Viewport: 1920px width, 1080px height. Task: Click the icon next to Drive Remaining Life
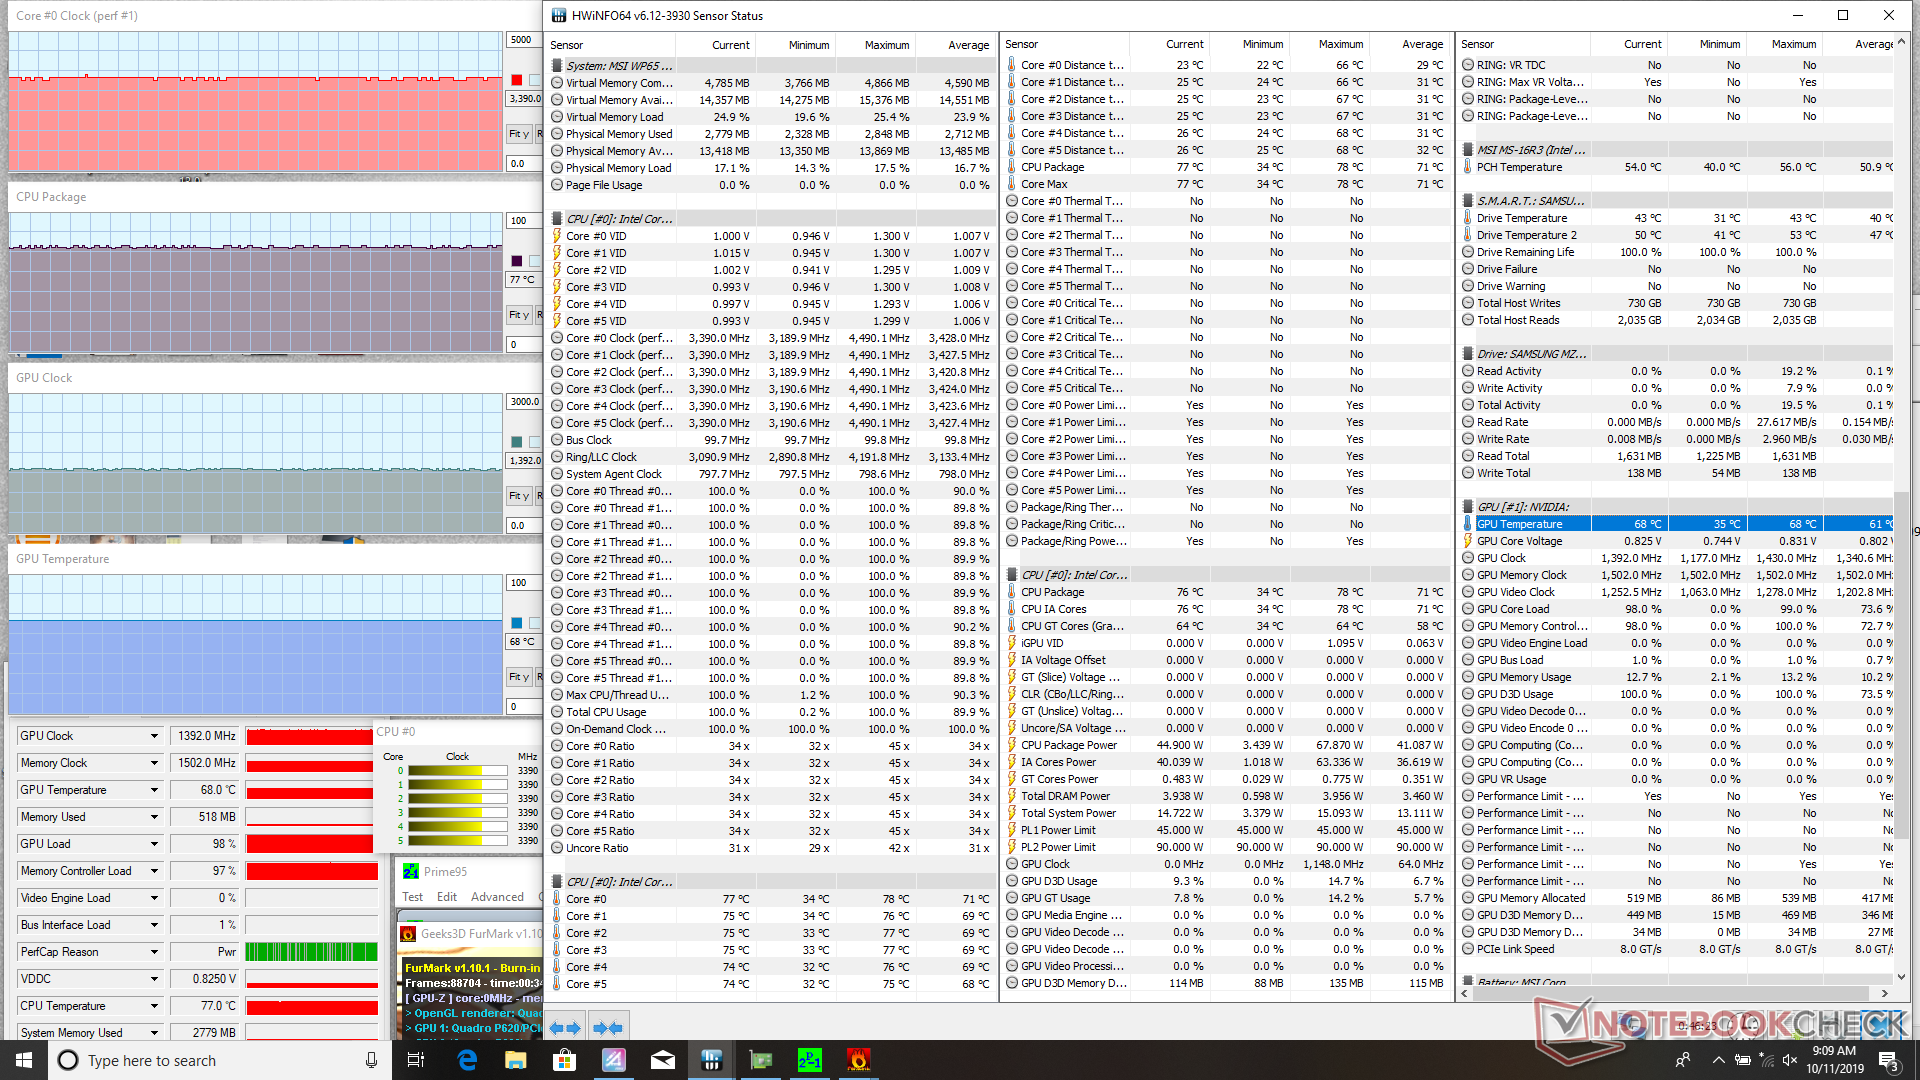[x=1468, y=252]
